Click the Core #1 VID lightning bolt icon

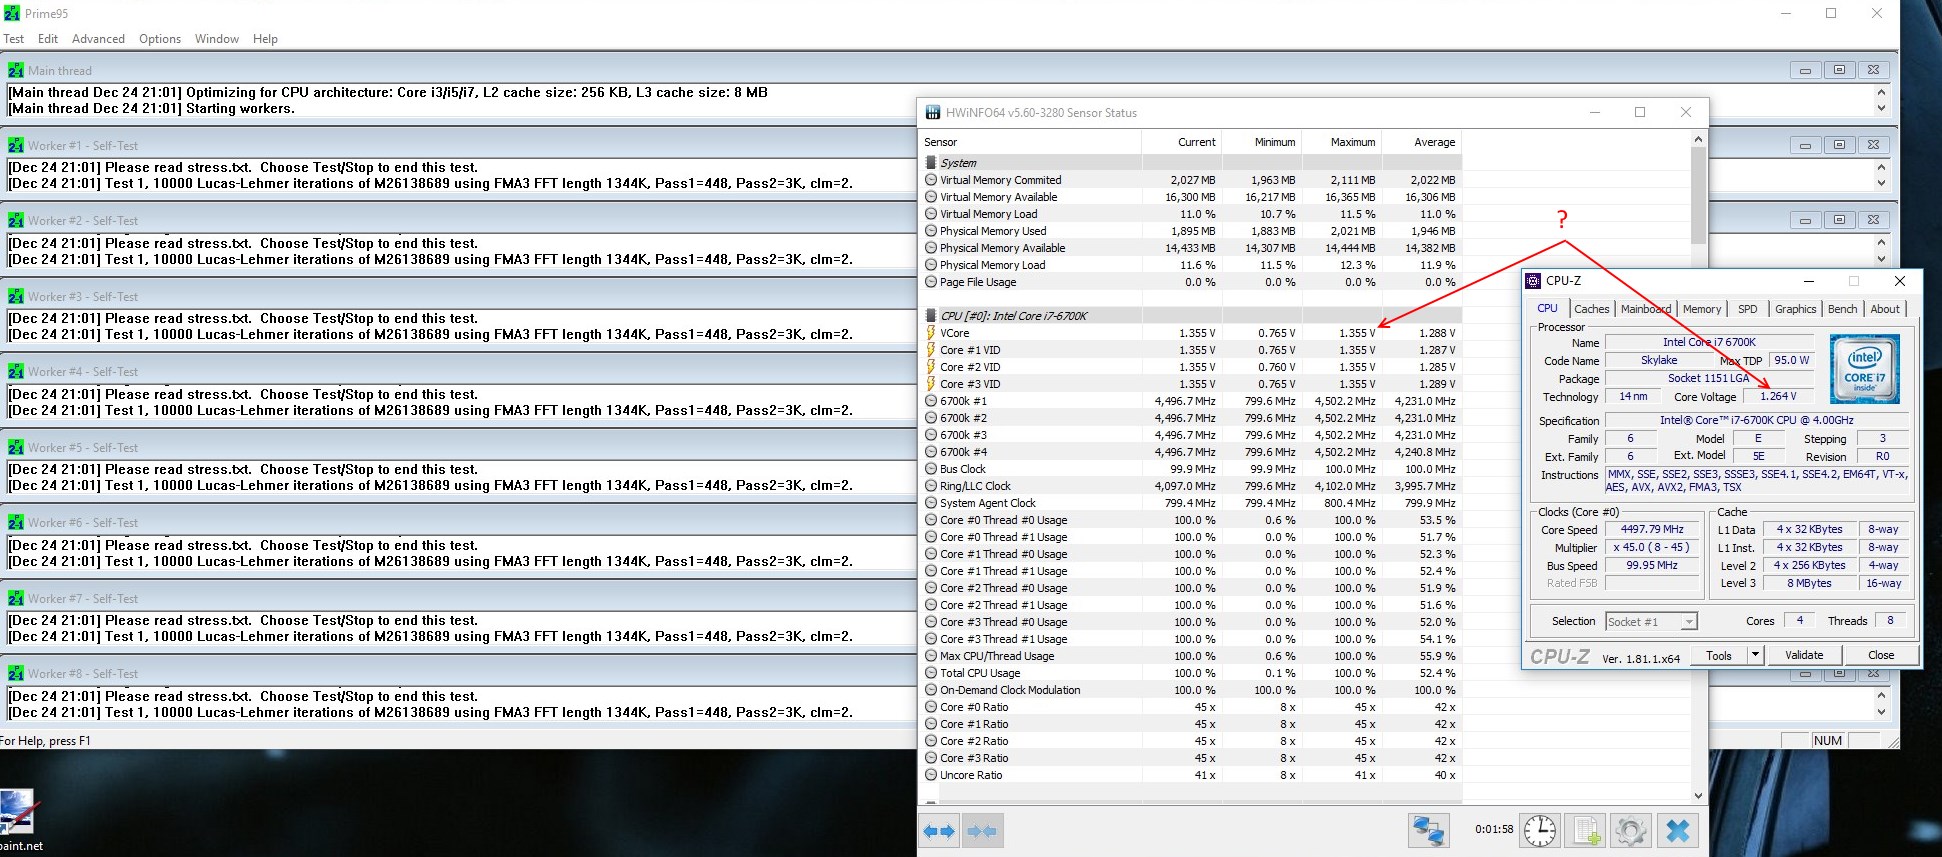[931, 350]
